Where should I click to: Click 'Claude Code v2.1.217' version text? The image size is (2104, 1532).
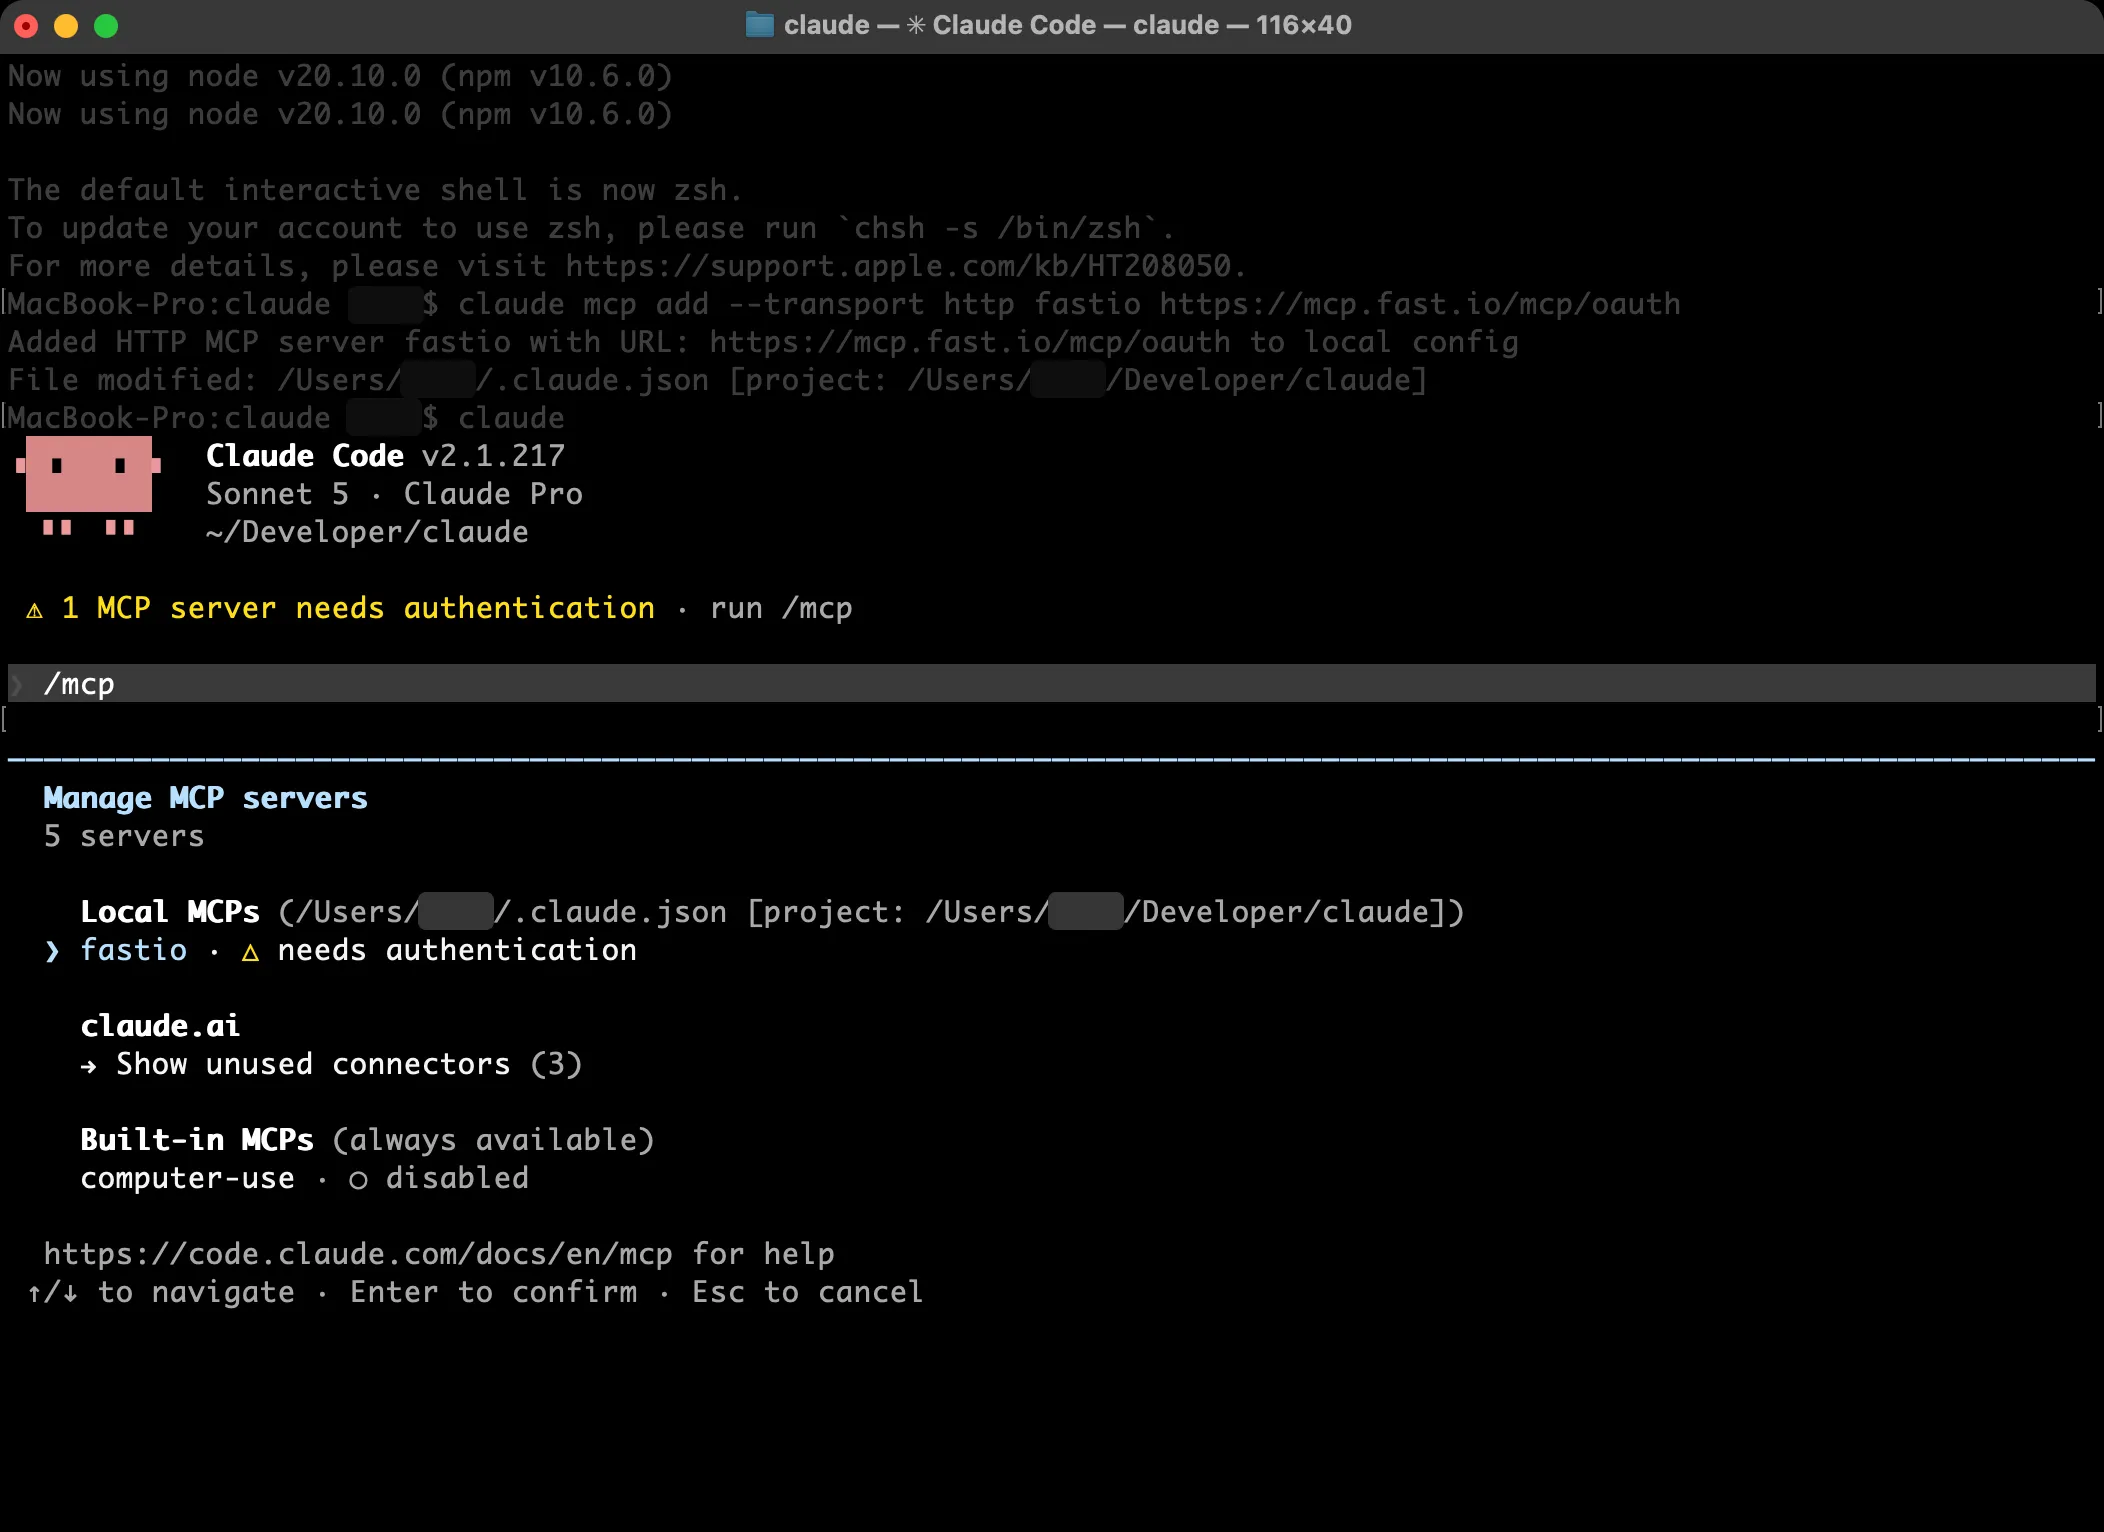385,456
